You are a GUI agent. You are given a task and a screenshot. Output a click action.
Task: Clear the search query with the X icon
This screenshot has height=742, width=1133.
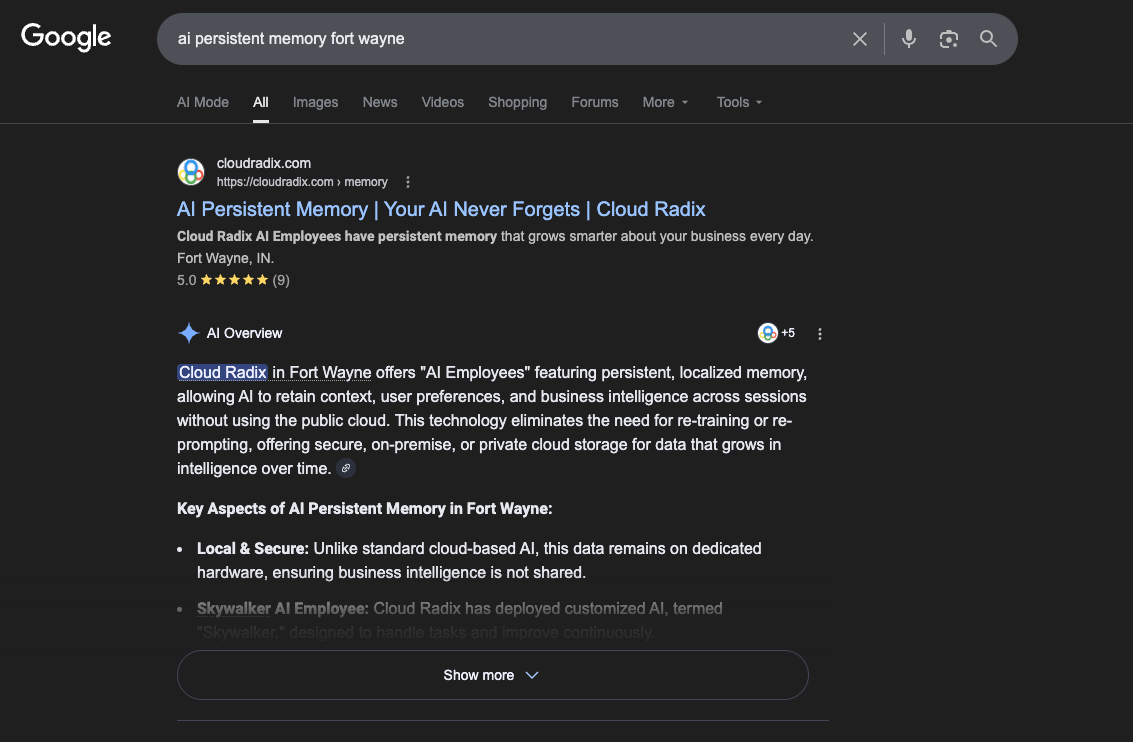[x=859, y=38]
